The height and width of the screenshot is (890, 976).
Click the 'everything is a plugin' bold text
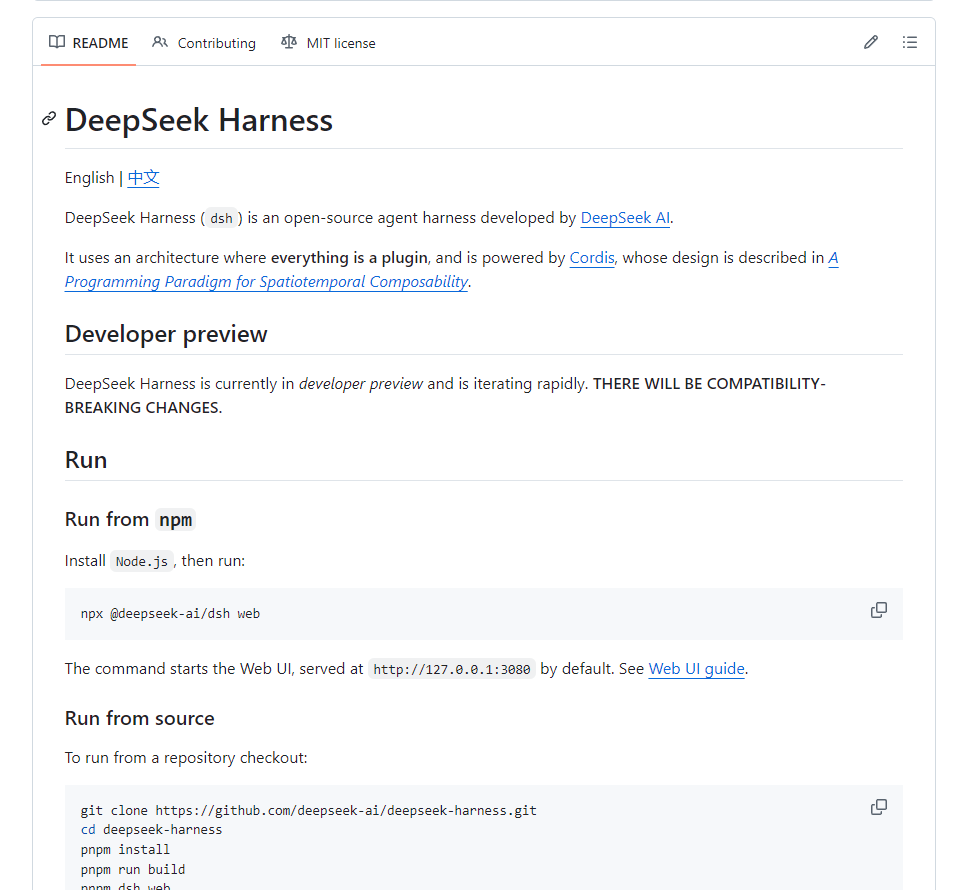349,258
